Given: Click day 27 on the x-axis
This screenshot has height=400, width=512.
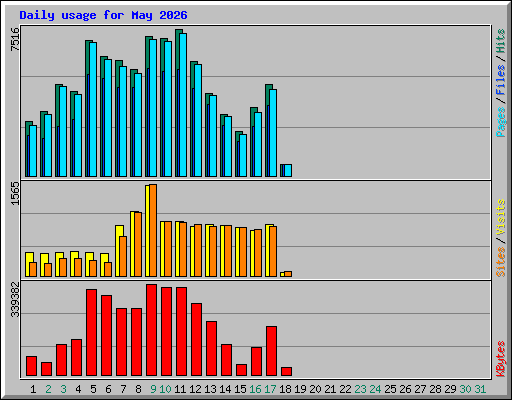Looking at the screenshot, I should click(x=420, y=389).
